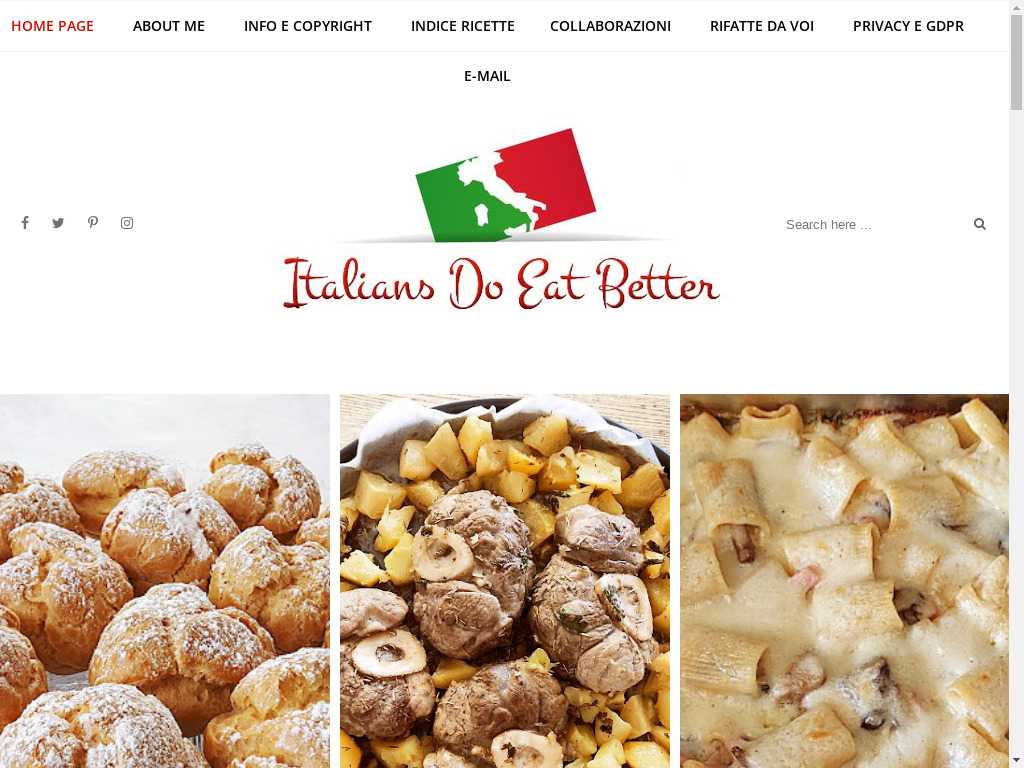Open the Facebook social icon
Viewport: 1024px width, 768px height.
click(x=25, y=223)
